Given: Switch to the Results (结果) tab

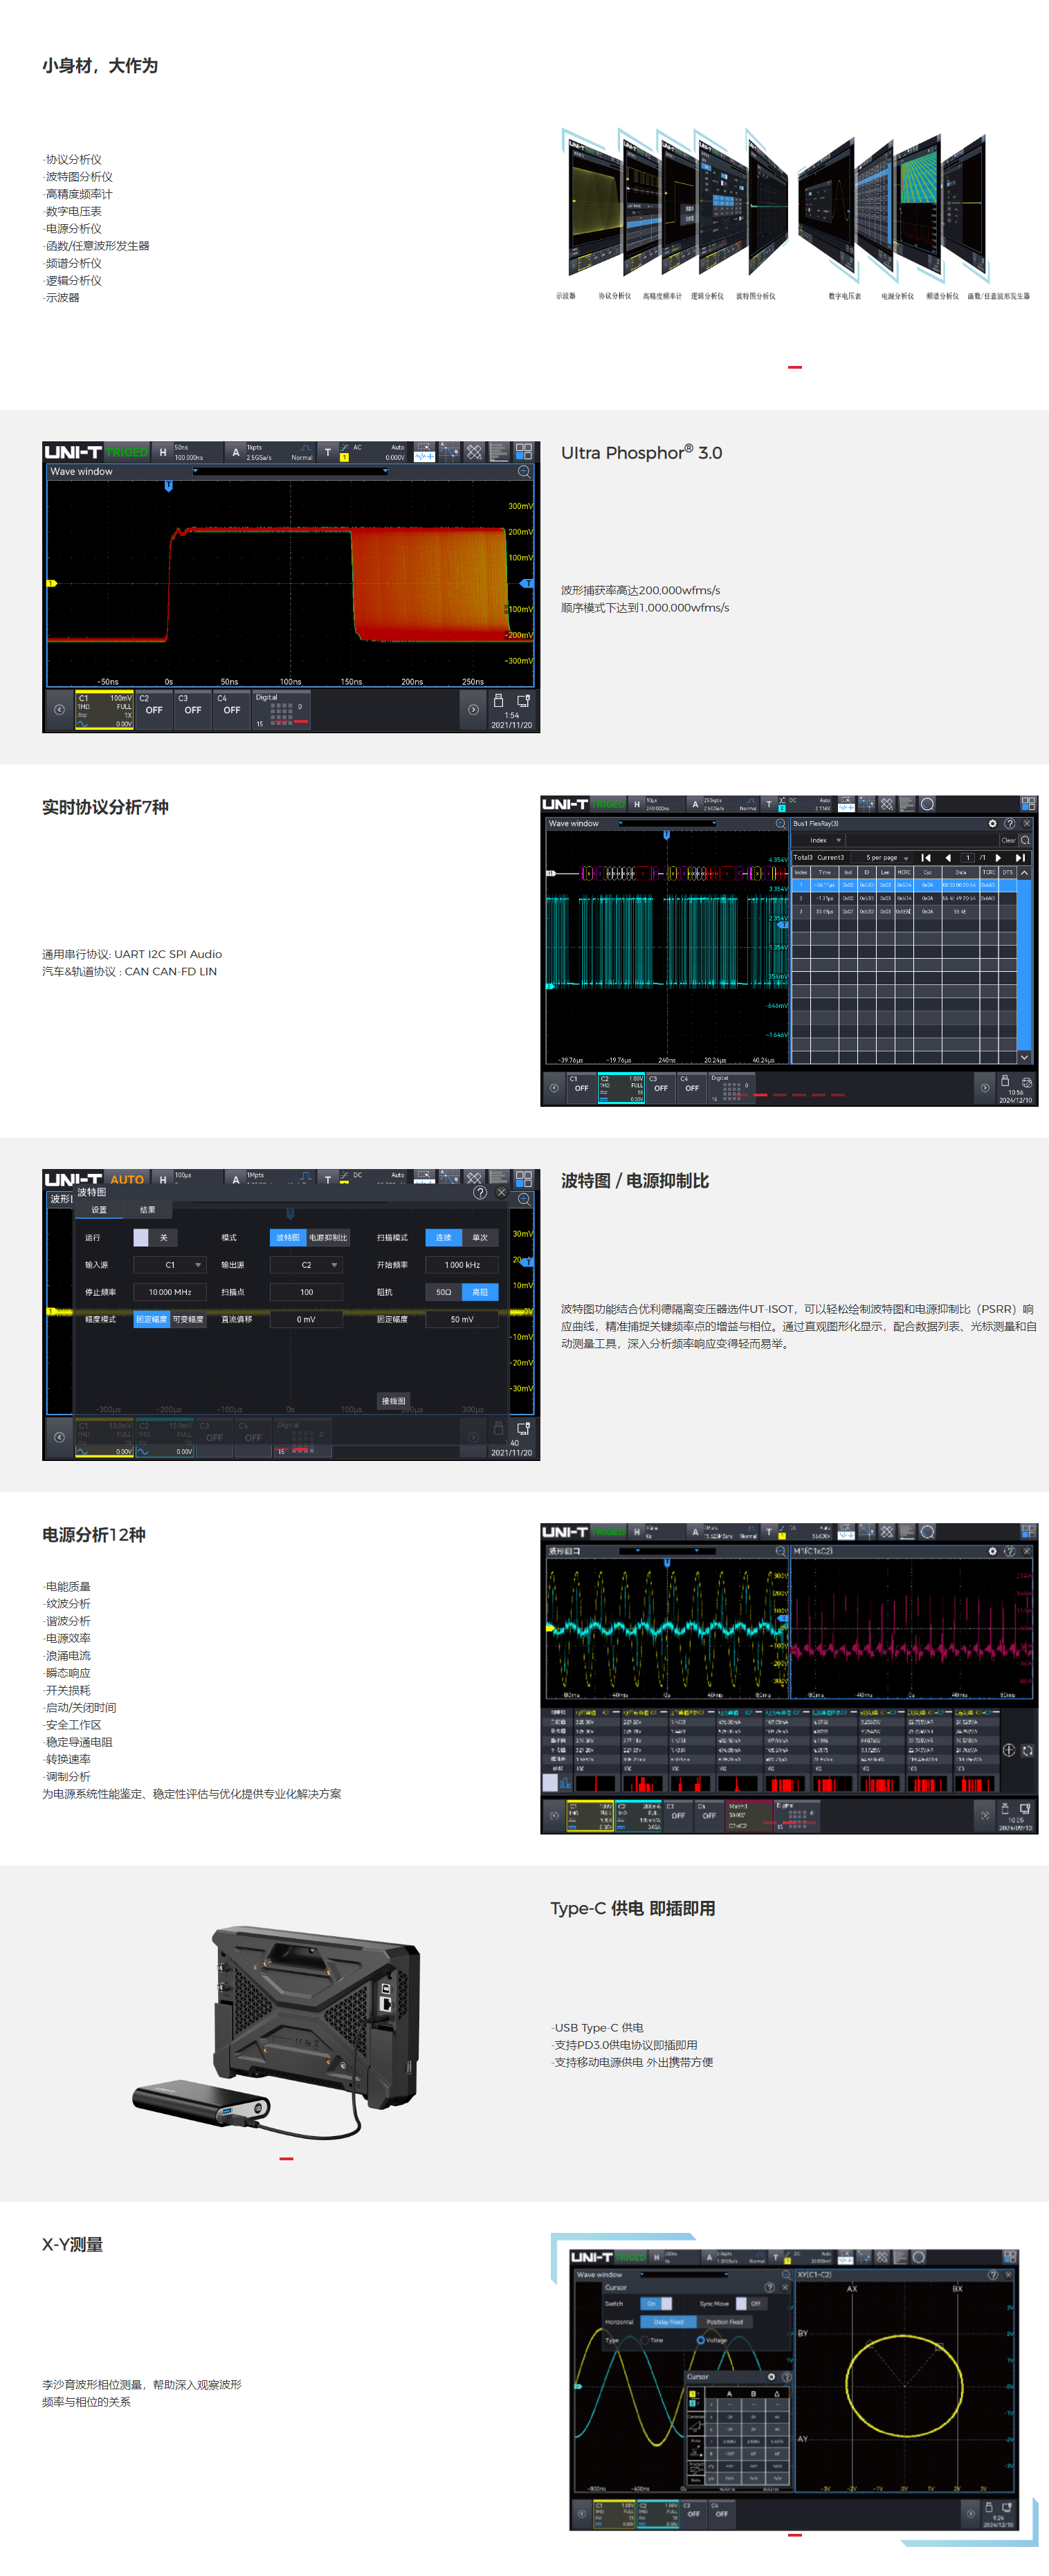Looking at the screenshot, I should click(x=148, y=1210).
